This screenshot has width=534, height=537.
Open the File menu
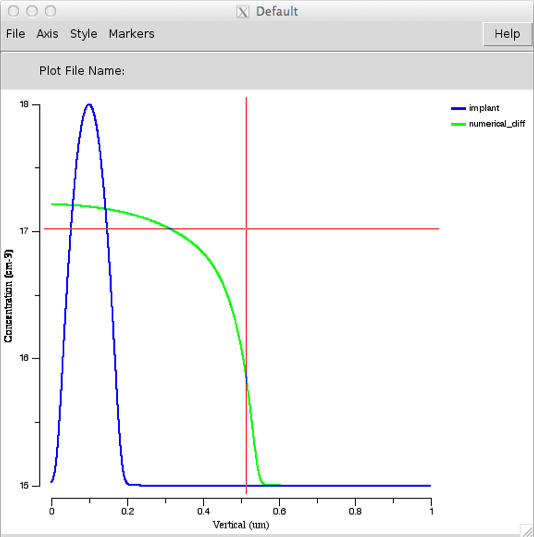click(x=15, y=34)
